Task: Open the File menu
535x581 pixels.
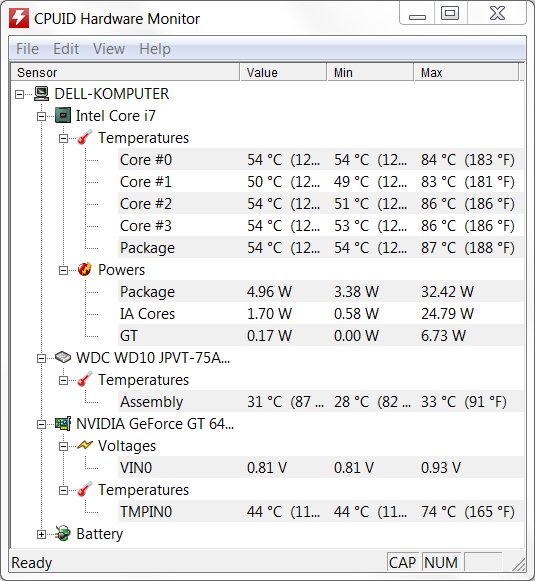Action: (x=27, y=49)
